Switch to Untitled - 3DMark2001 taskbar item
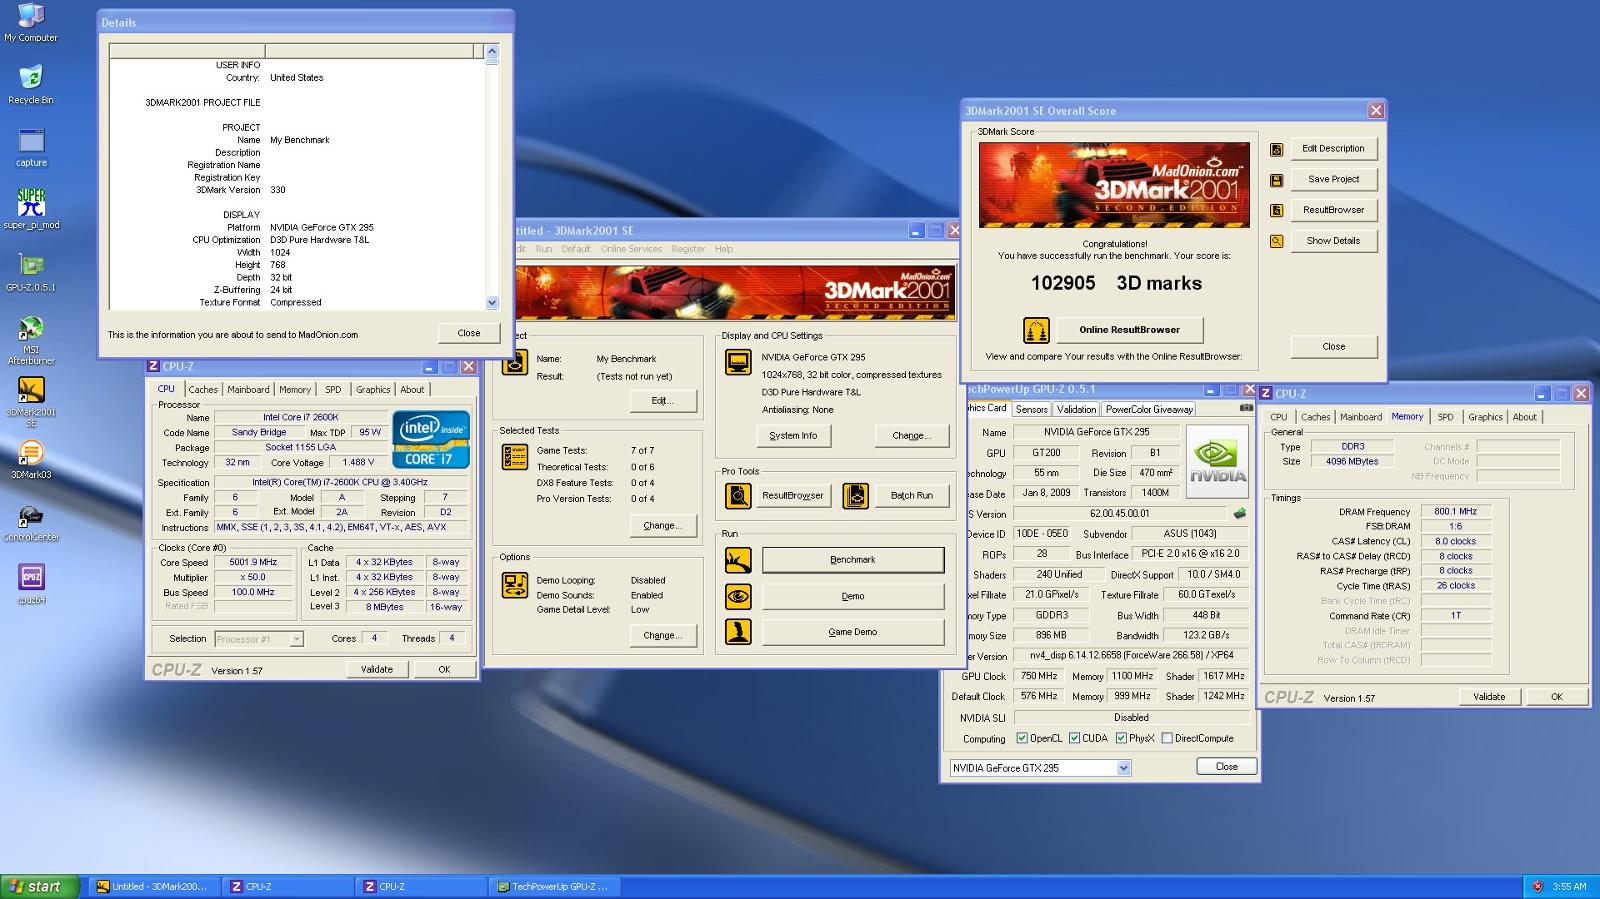This screenshot has width=1600, height=899. [152, 887]
